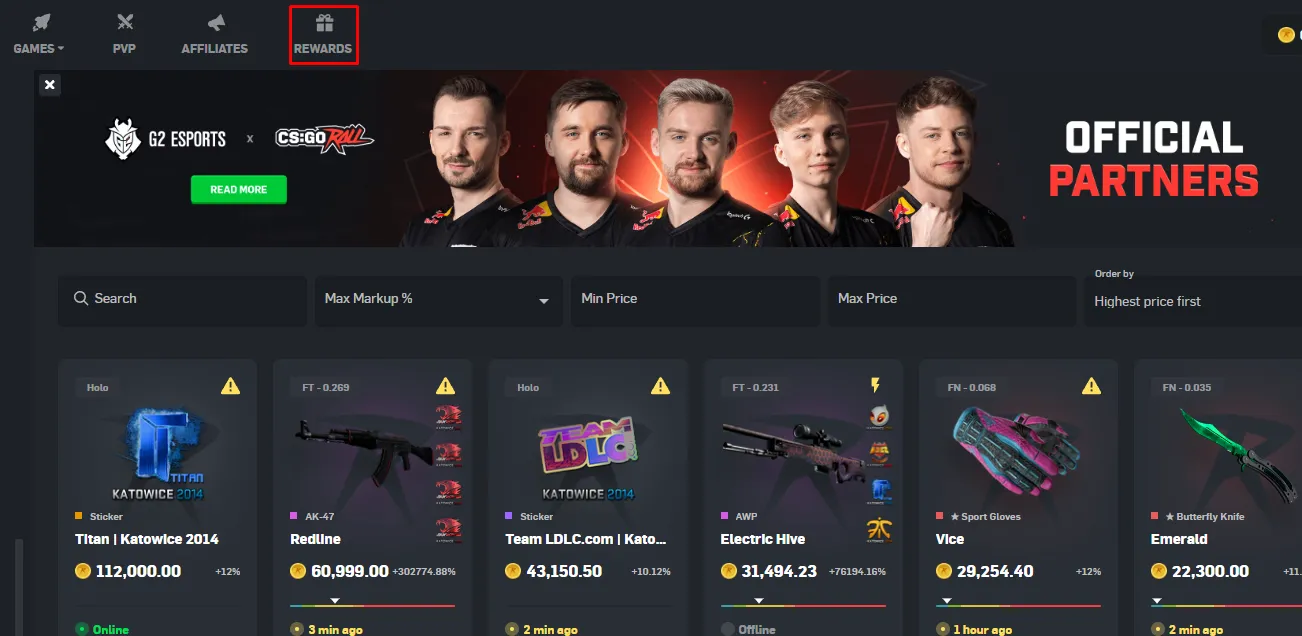Open the Affiliates megaphone icon
Viewport: 1302px width, 636px height.
215,23
